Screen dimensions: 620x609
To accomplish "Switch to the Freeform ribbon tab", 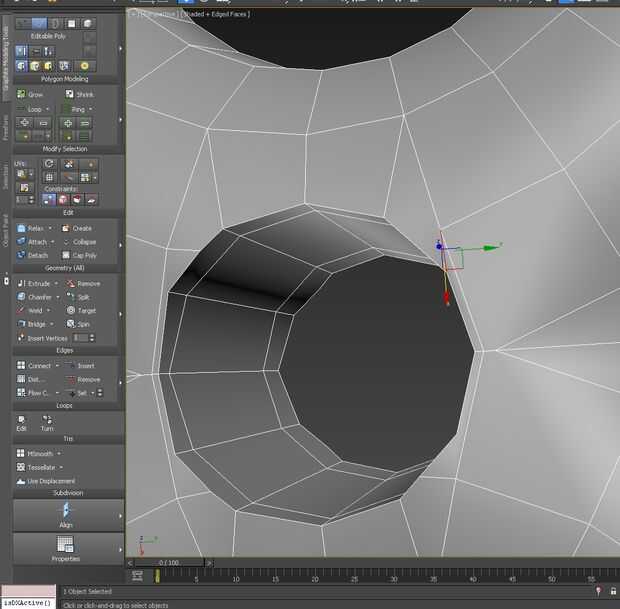I will coord(5,126).
